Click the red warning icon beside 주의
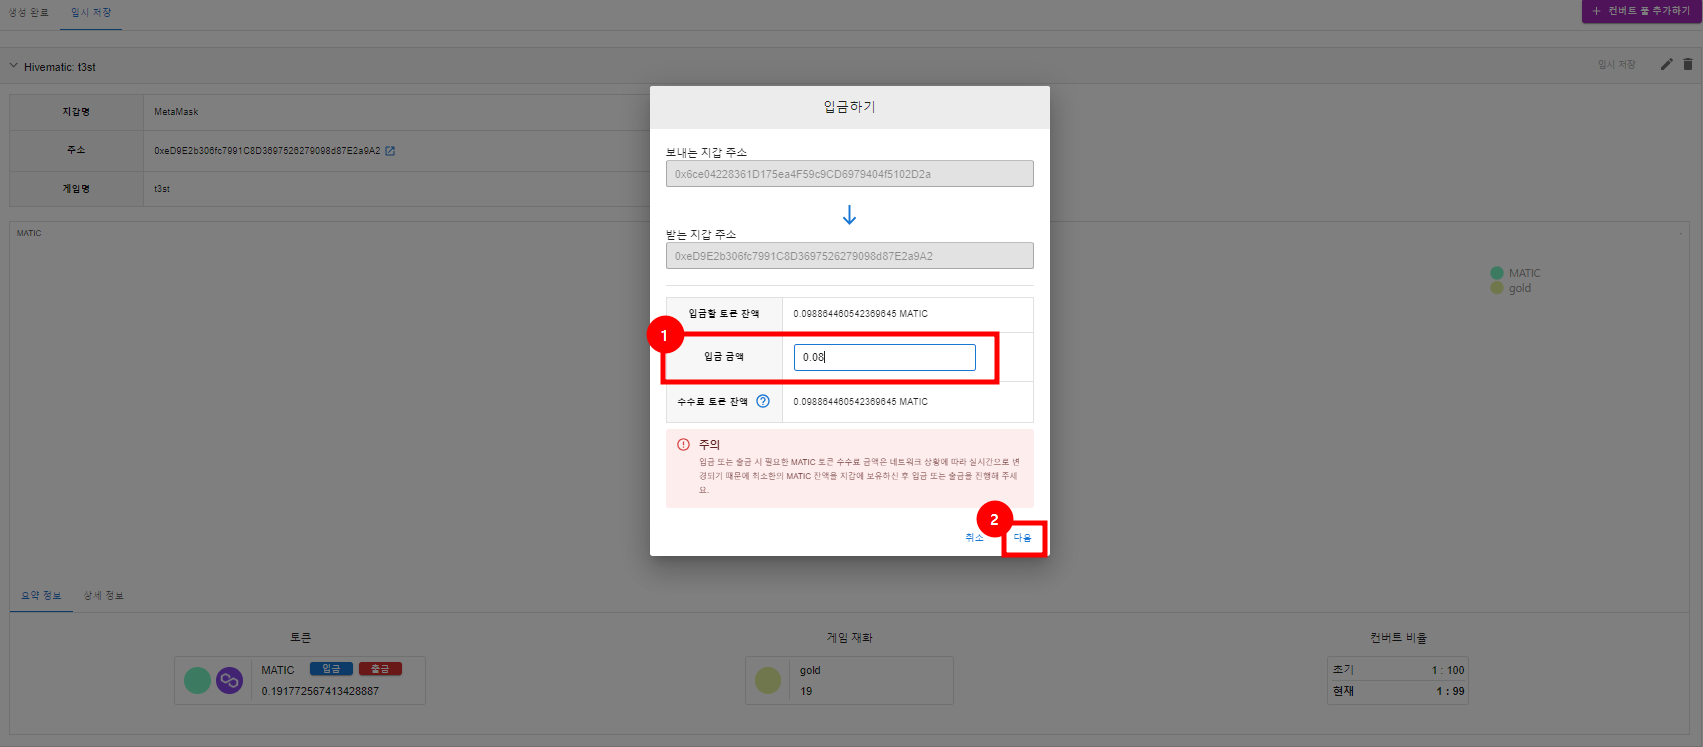Viewport: 1703px width, 747px height. tap(683, 445)
